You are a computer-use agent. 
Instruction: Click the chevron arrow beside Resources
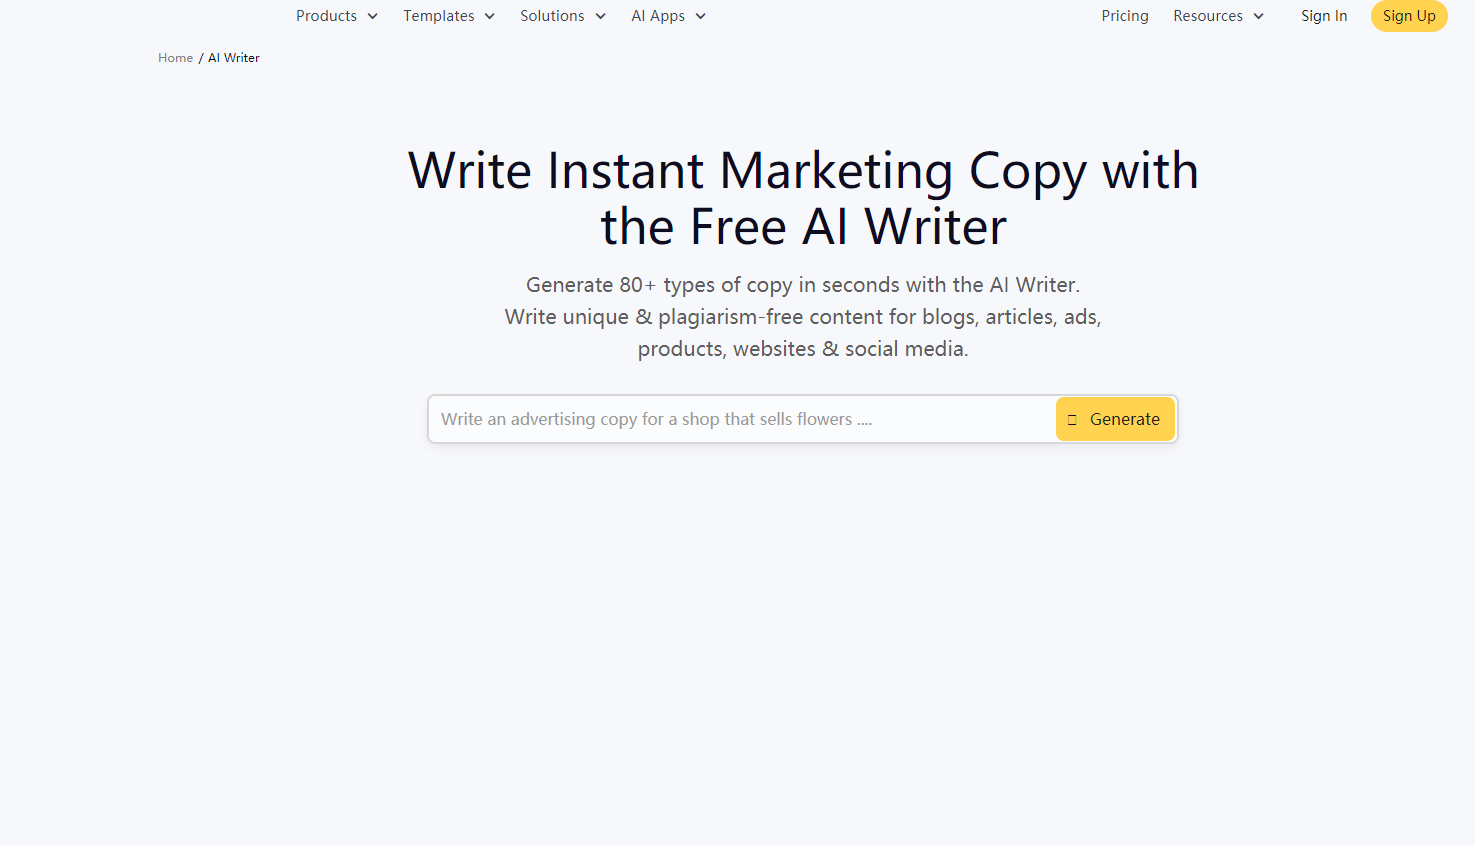1259,16
